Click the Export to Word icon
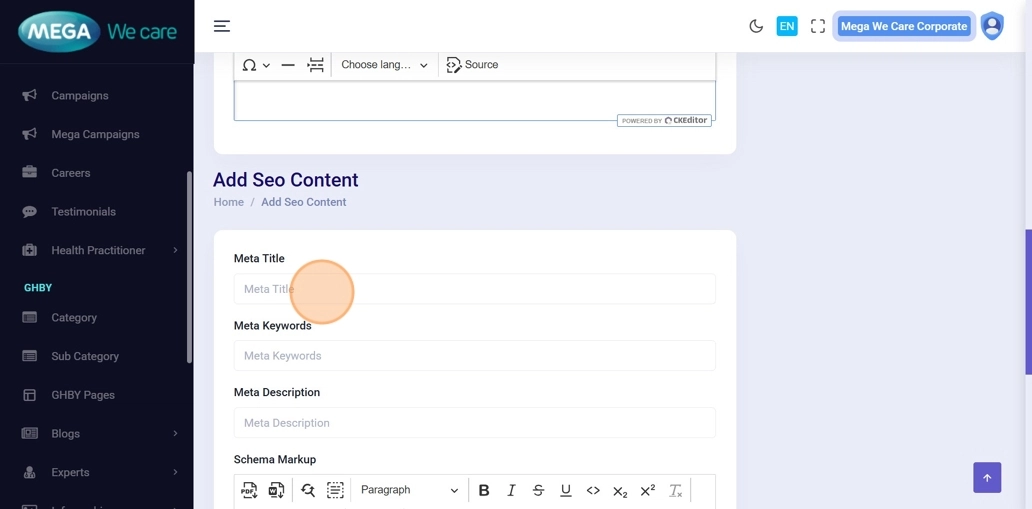Image resolution: width=1032 pixels, height=509 pixels. tap(276, 490)
